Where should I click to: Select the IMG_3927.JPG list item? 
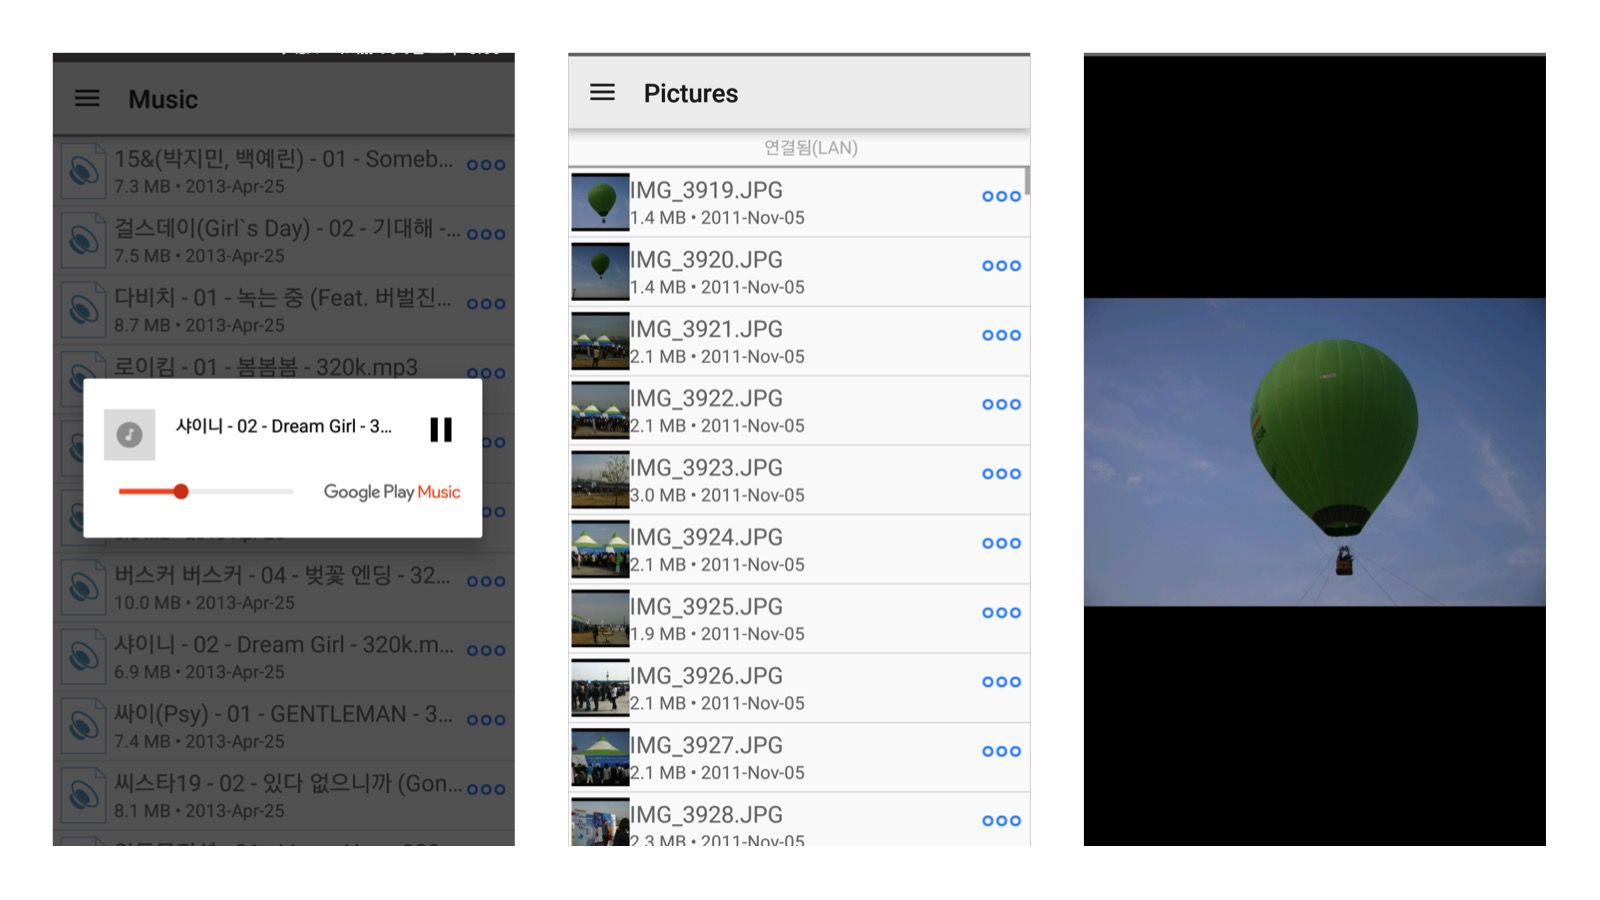click(x=799, y=758)
